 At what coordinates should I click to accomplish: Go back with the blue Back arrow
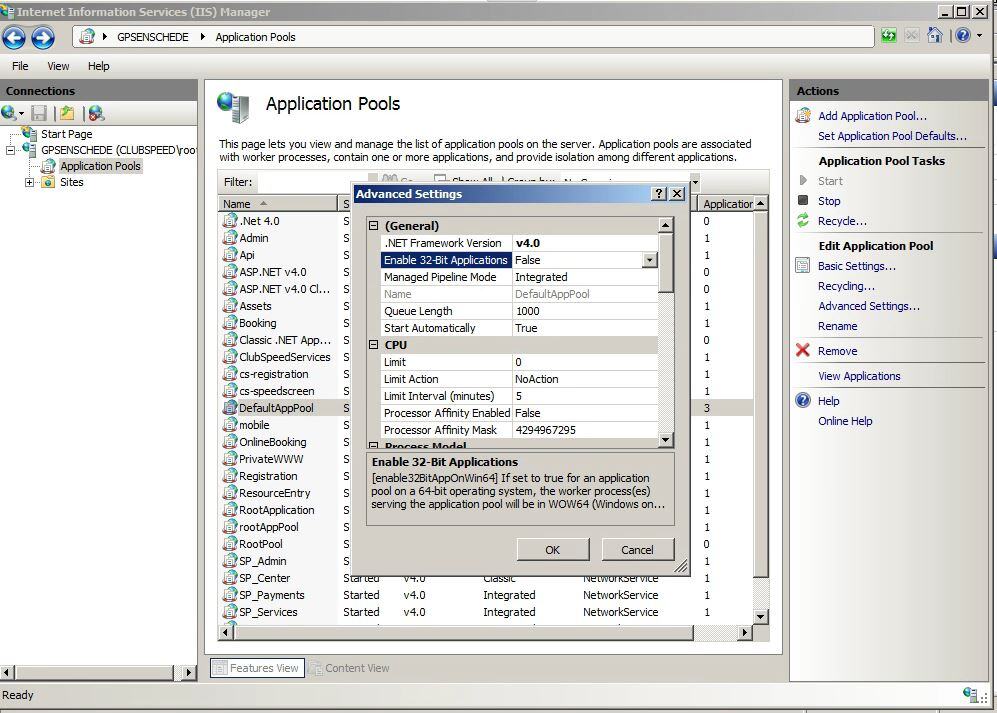14,38
